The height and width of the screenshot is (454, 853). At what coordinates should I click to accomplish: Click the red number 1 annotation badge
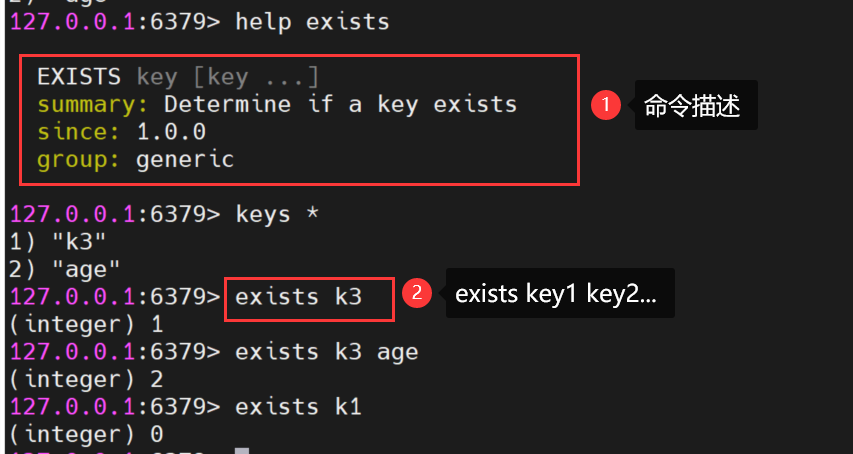click(605, 104)
